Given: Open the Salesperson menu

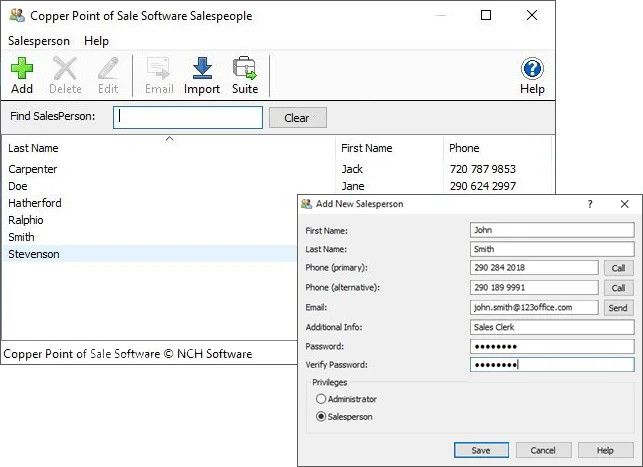Looking at the screenshot, I should [x=39, y=41].
